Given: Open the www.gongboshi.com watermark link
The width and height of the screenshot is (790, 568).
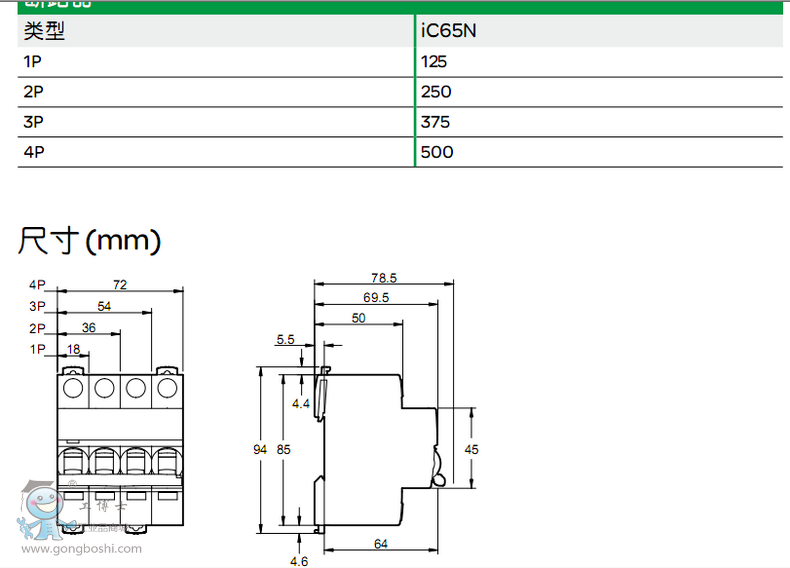Looking at the screenshot, I should point(82,548).
